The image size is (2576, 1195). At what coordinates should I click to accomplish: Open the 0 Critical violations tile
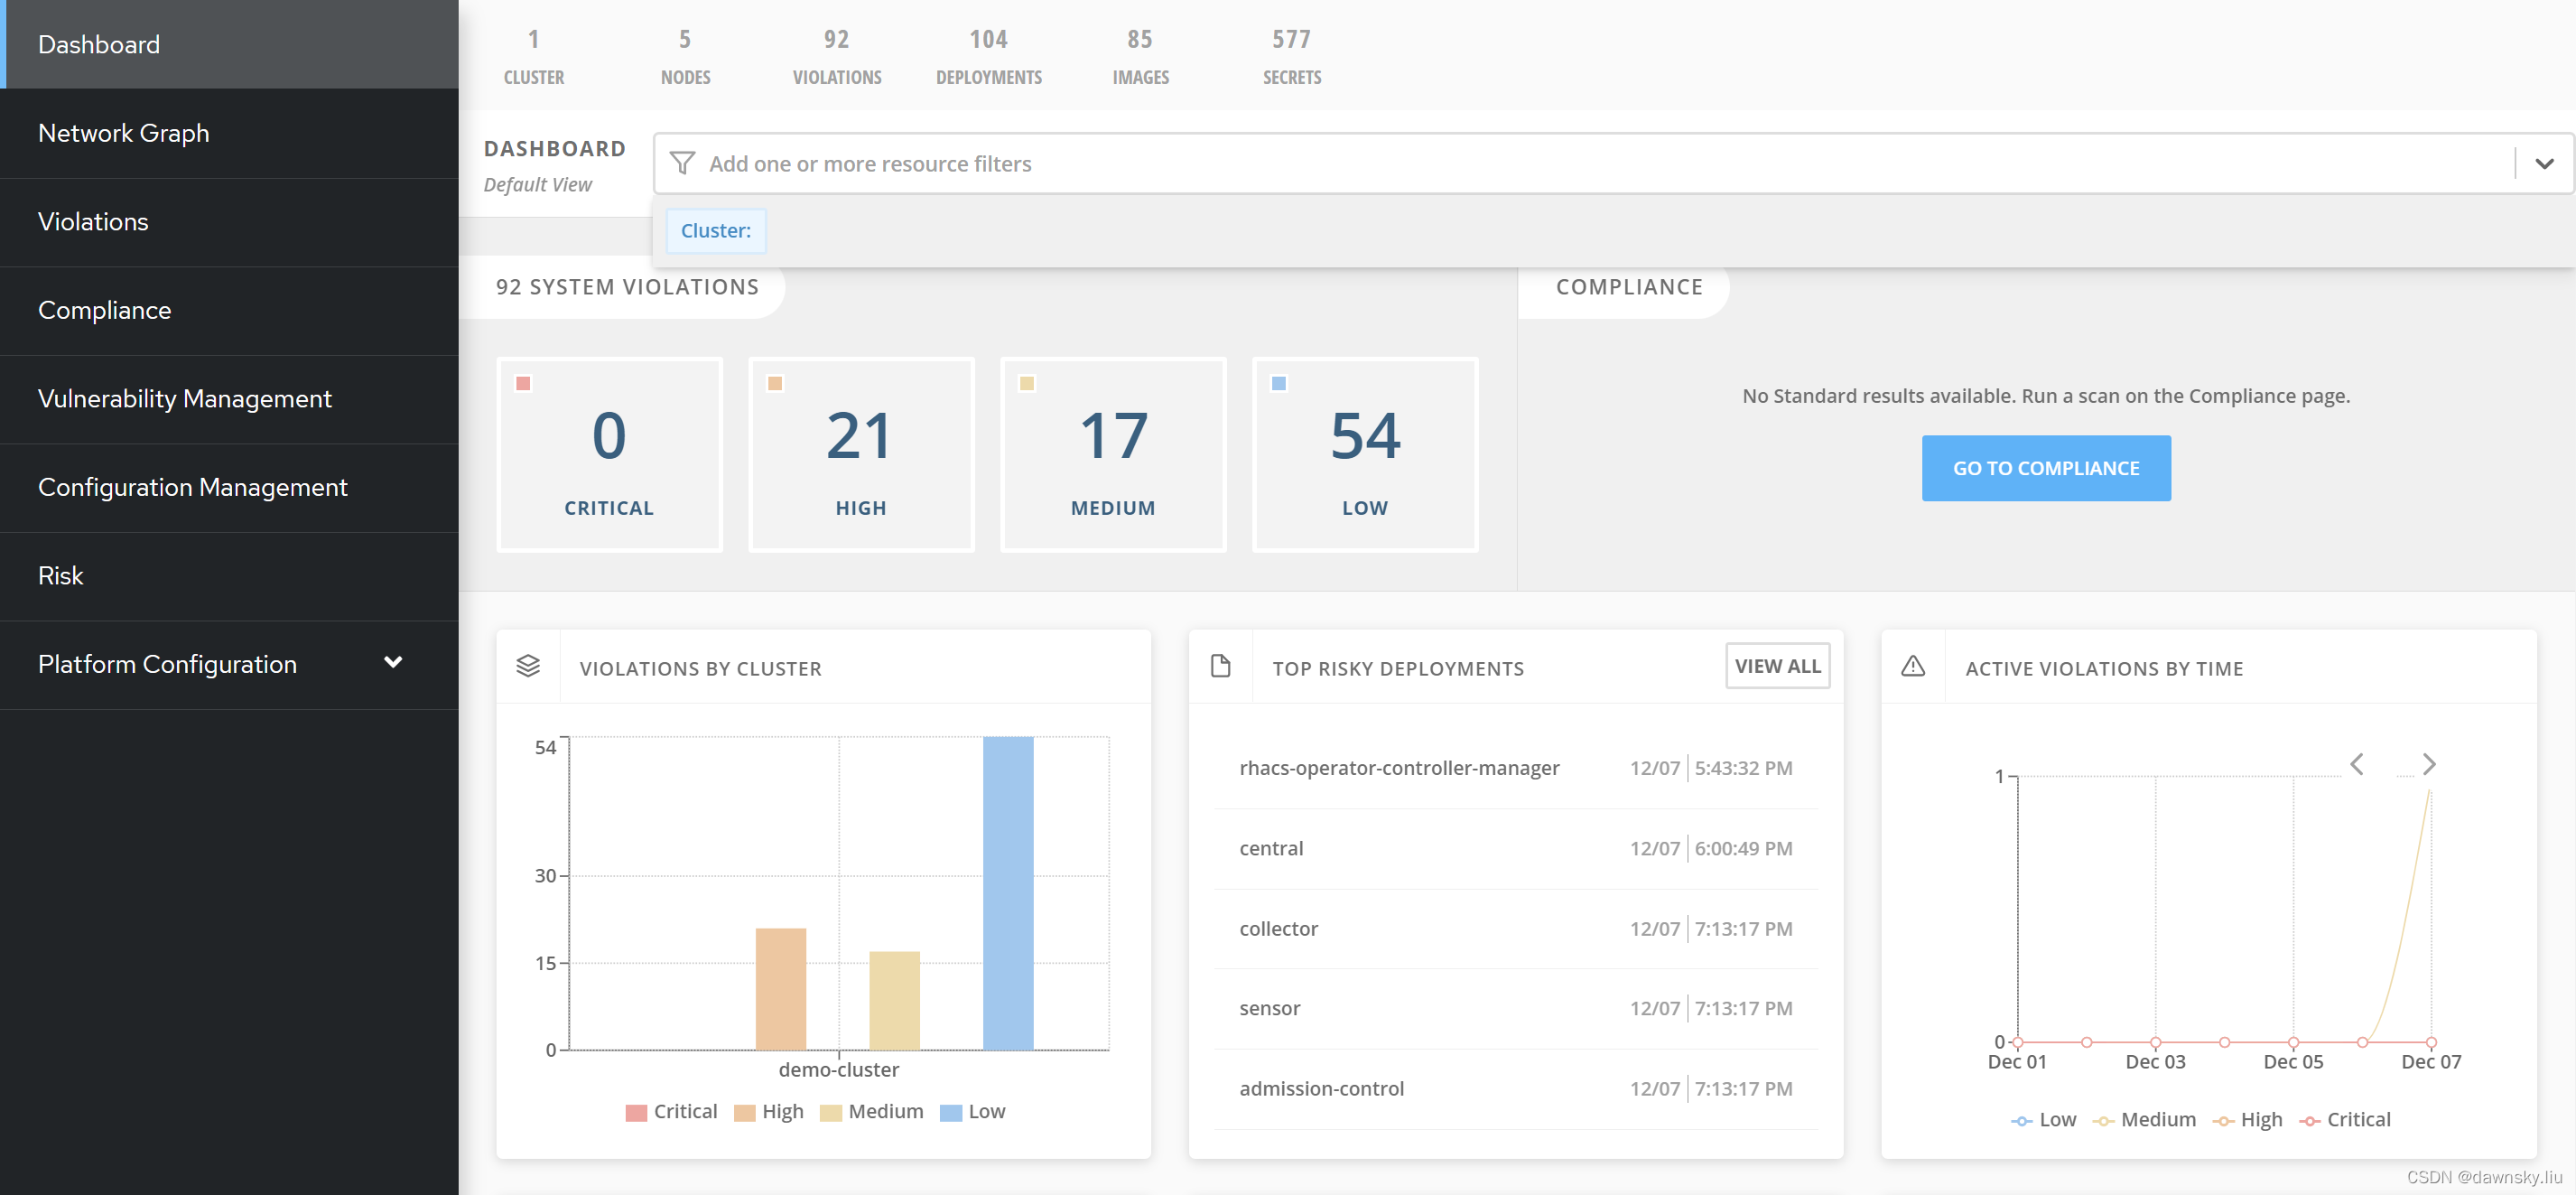click(609, 454)
